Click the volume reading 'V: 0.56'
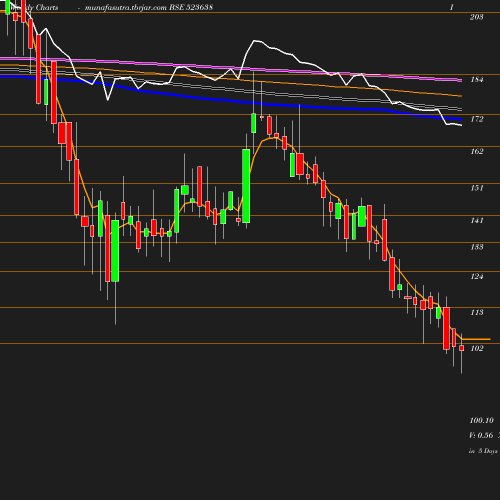The width and height of the screenshot is (500, 500). pyautogui.click(x=481, y=435)
